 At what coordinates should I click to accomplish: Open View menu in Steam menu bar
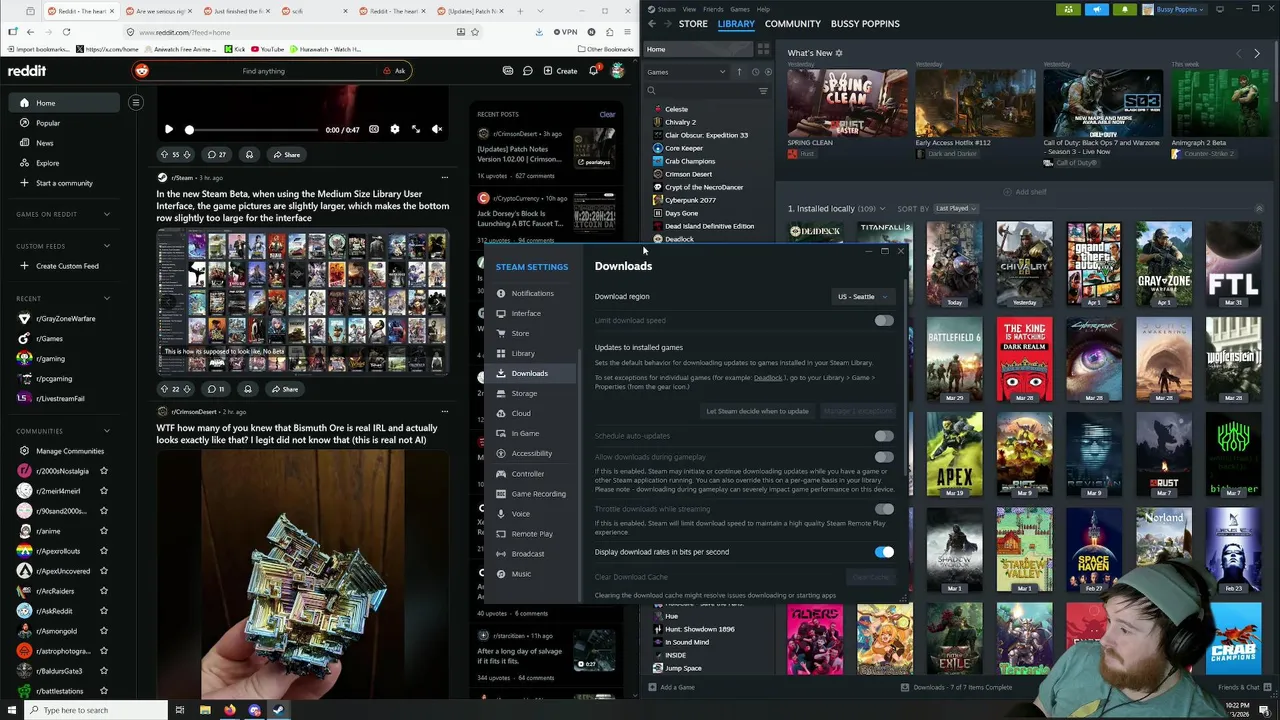click(689, 9)
